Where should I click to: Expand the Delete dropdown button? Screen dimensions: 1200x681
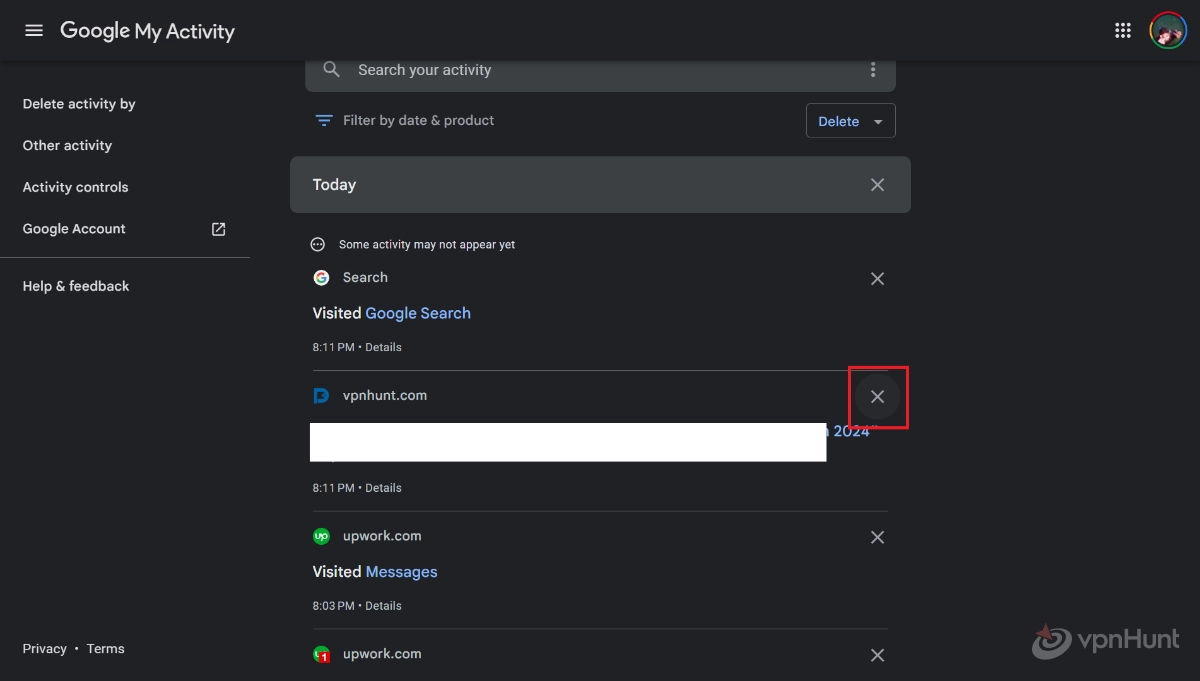click(x=851, y=121)
